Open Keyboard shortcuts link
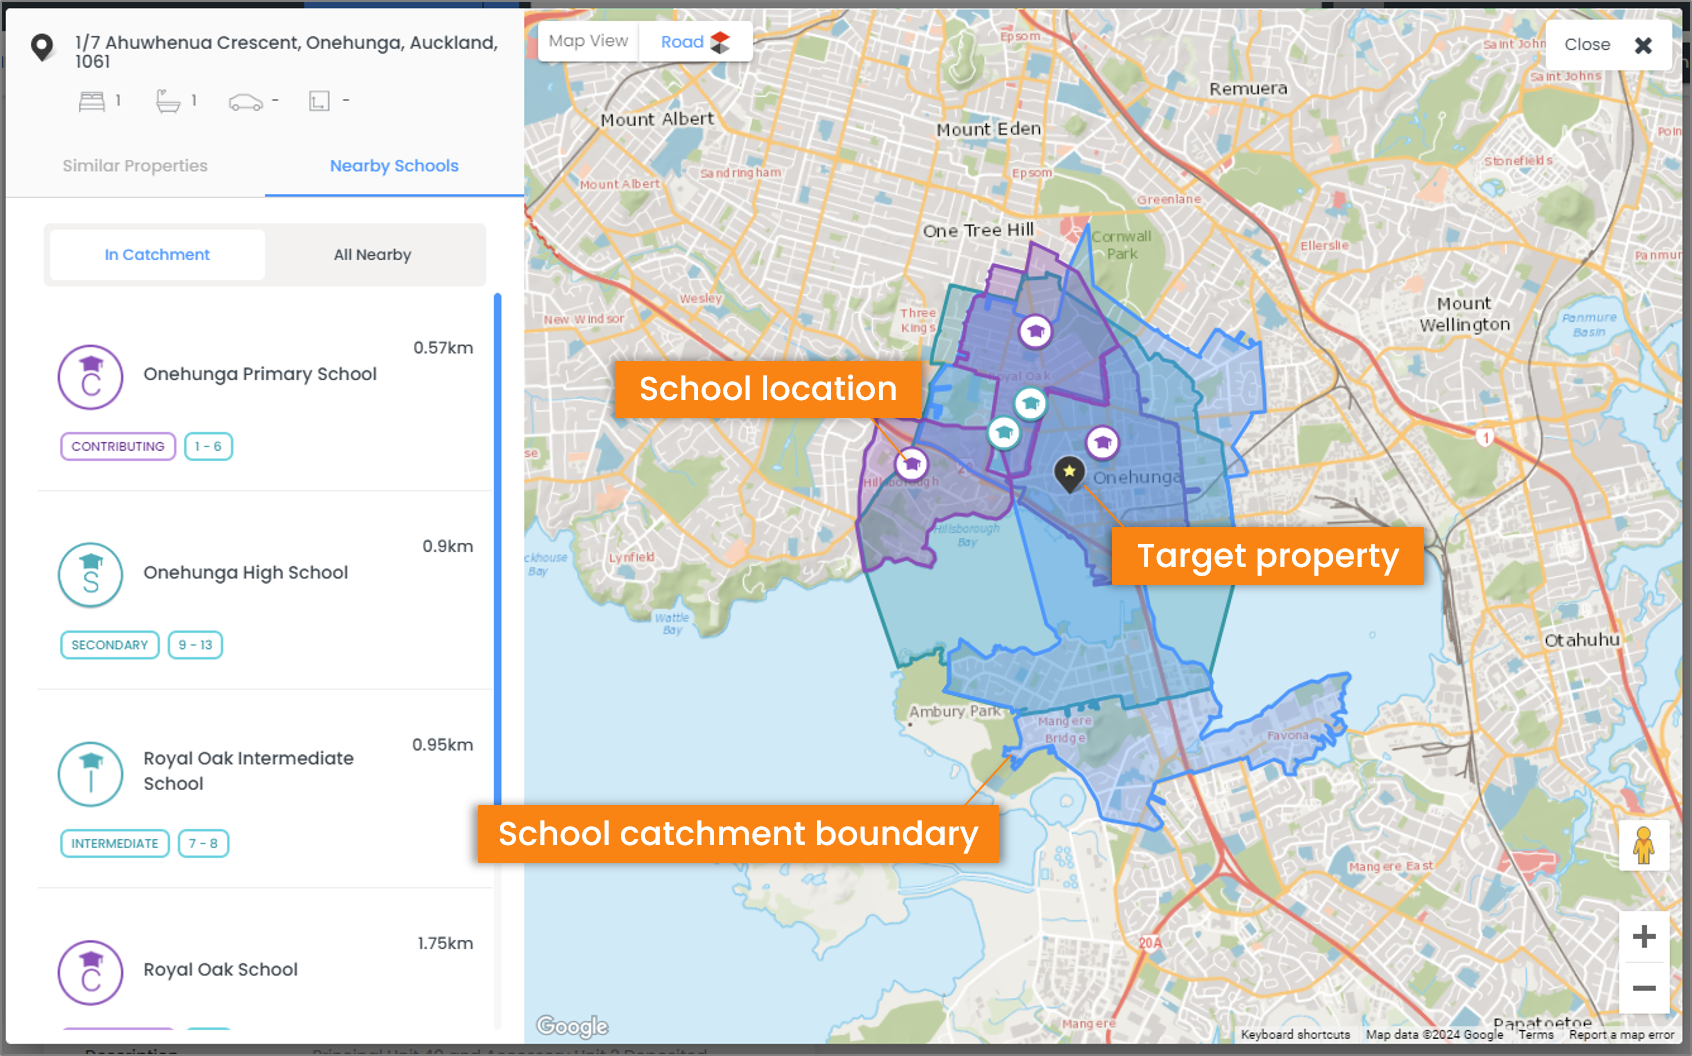The image size is (1692, 1056). [1295, 1035]
